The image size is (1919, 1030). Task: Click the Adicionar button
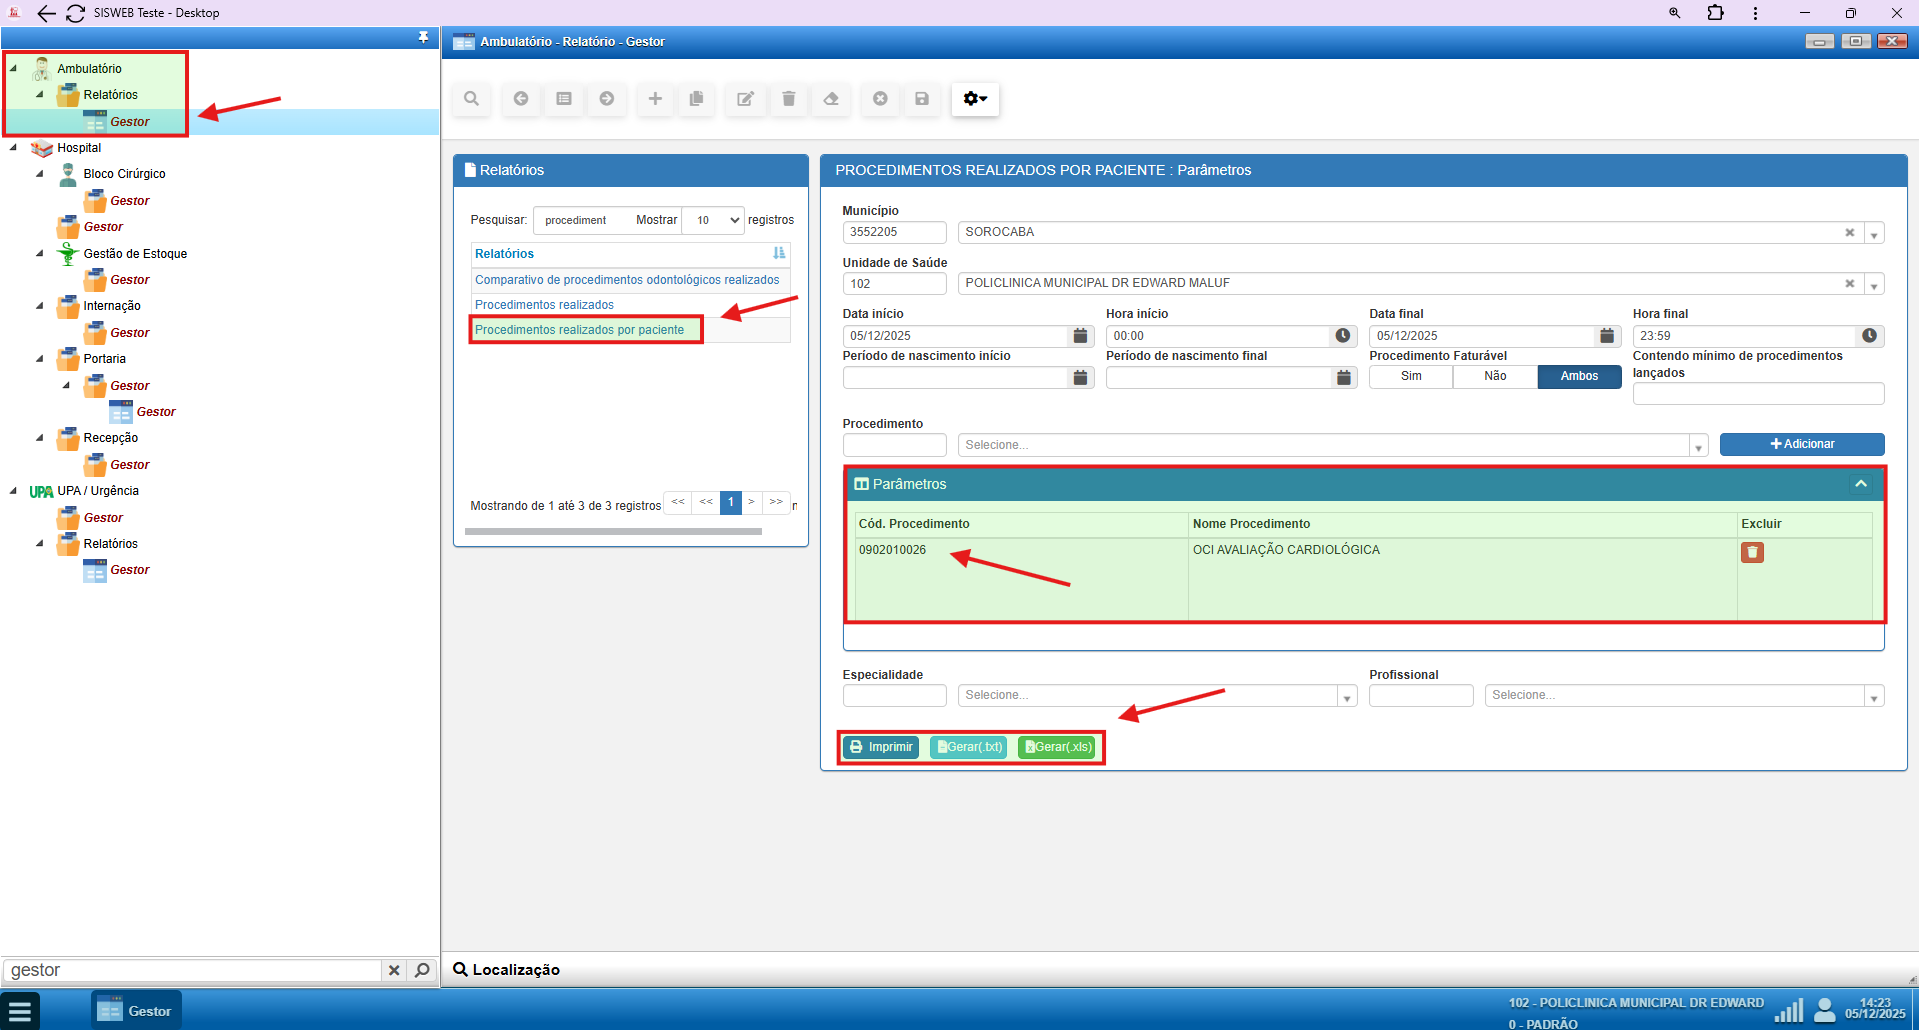coord(1801,444)
